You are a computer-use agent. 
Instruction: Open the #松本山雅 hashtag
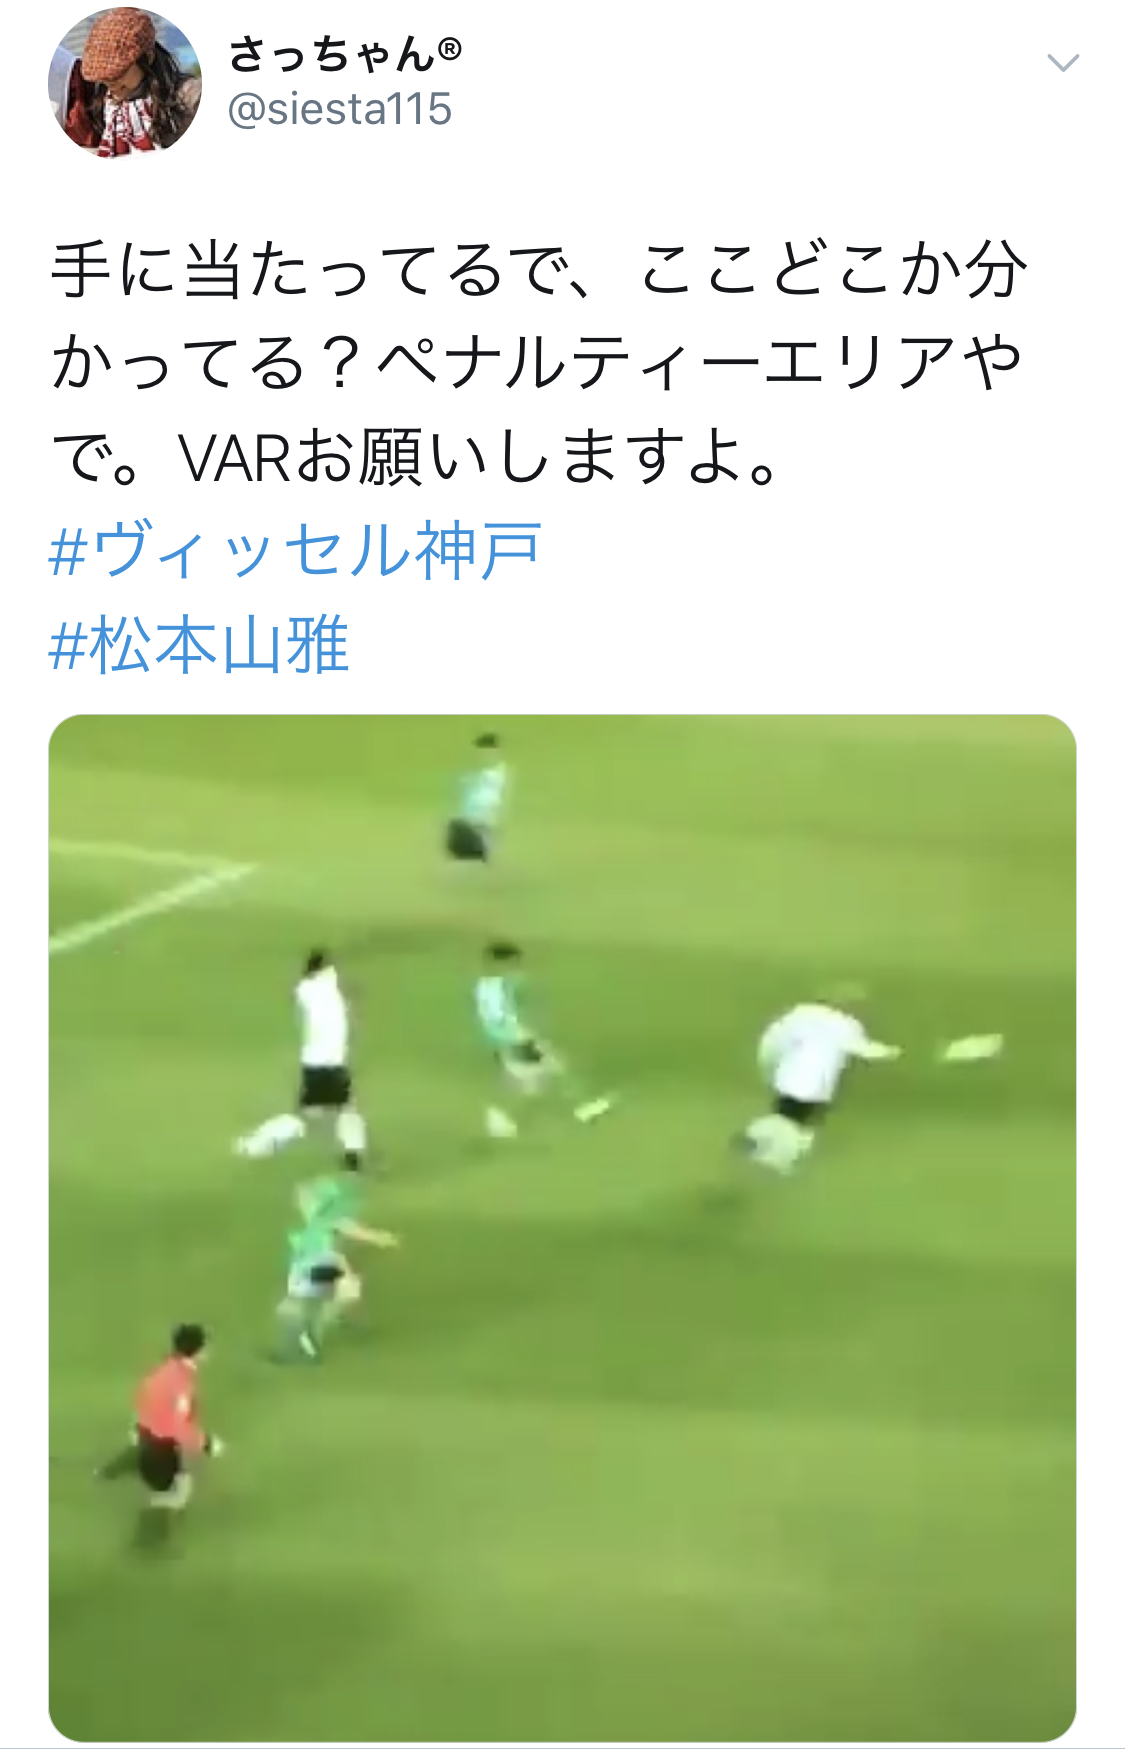(199, 645)
